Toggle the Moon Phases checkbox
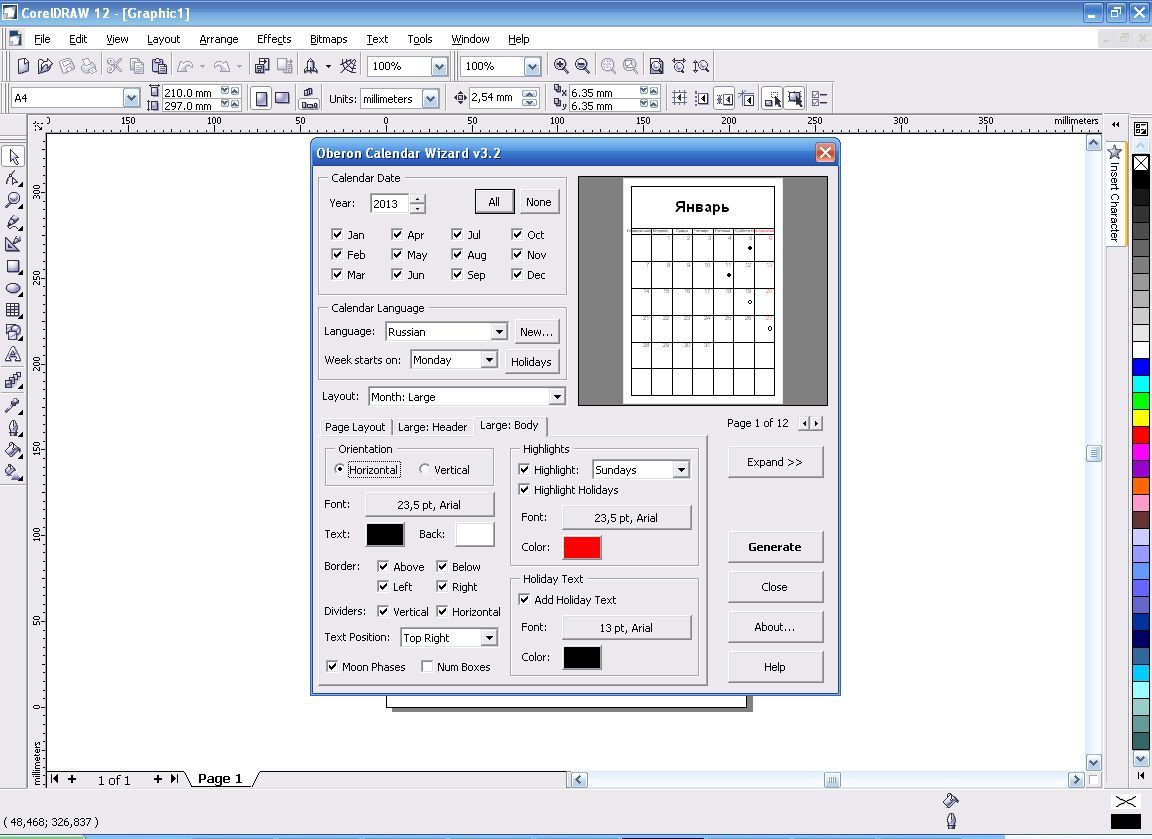The height and width of the screenshot is (839, 1152). click(332, 666)
